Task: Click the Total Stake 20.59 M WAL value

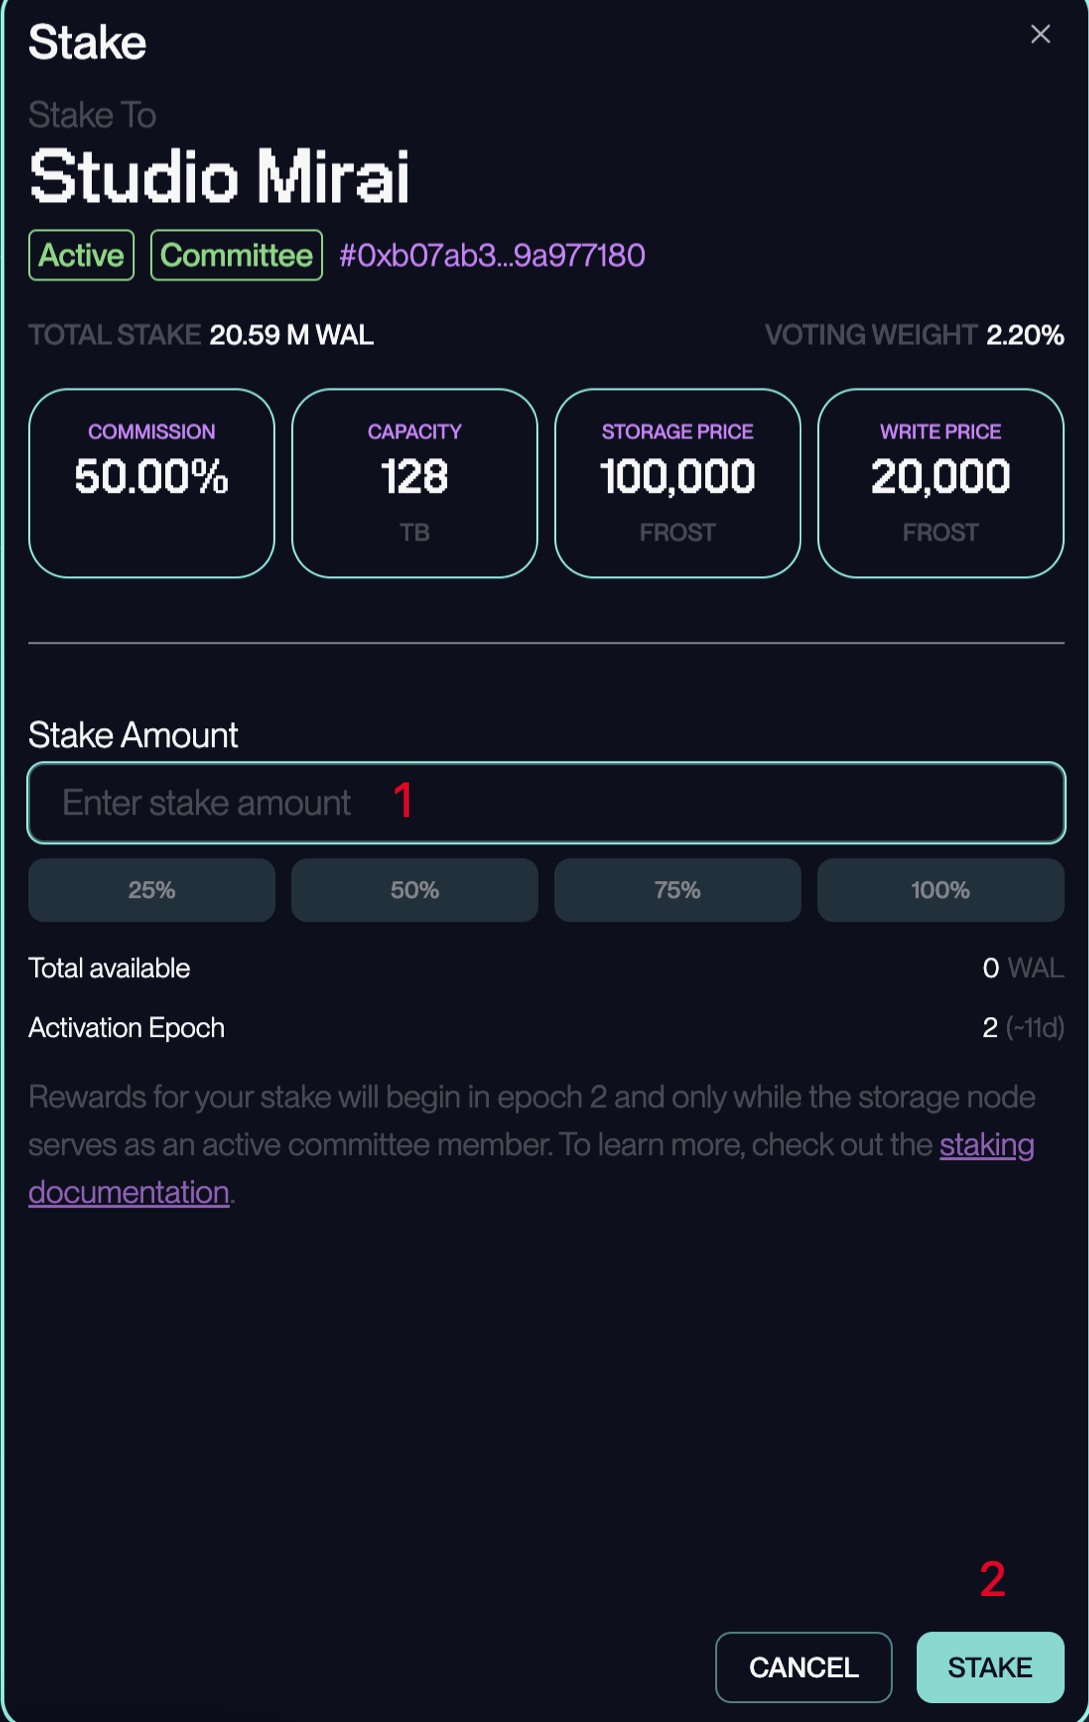Action: 291,335
